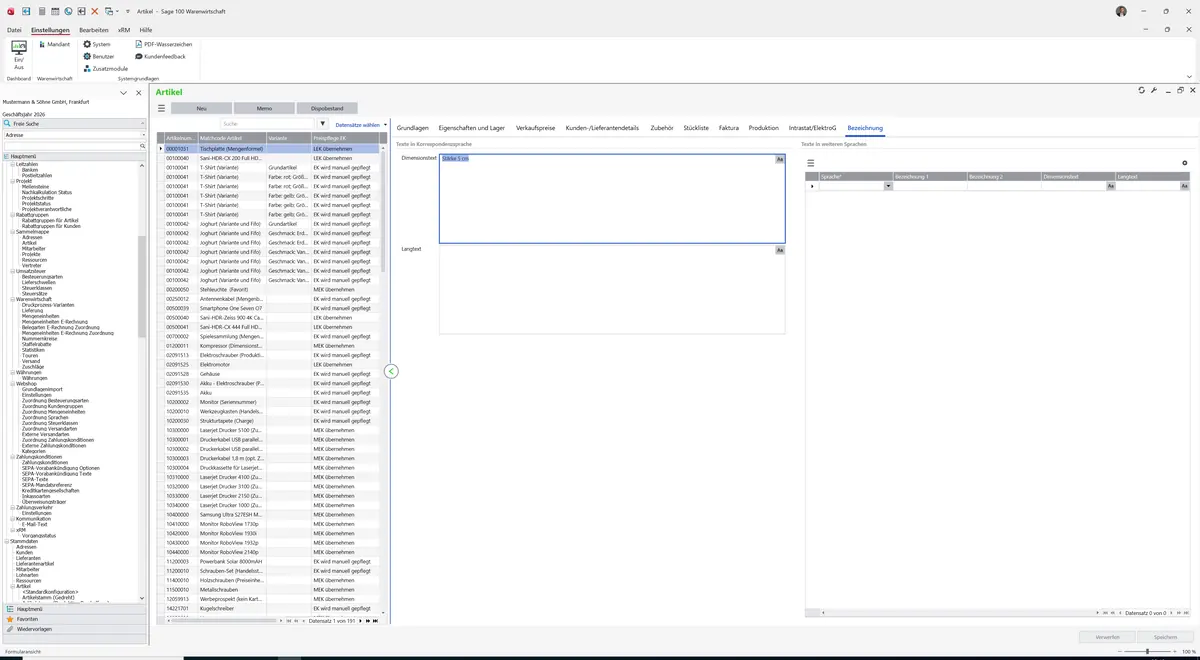Open the Bearbeiten menu

(x=94, y=30)
